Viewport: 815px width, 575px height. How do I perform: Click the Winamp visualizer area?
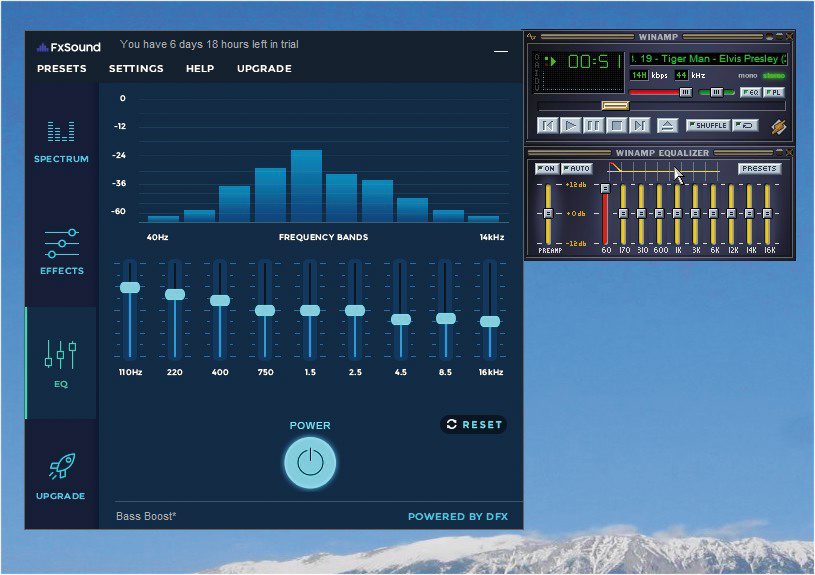point(583,82)
